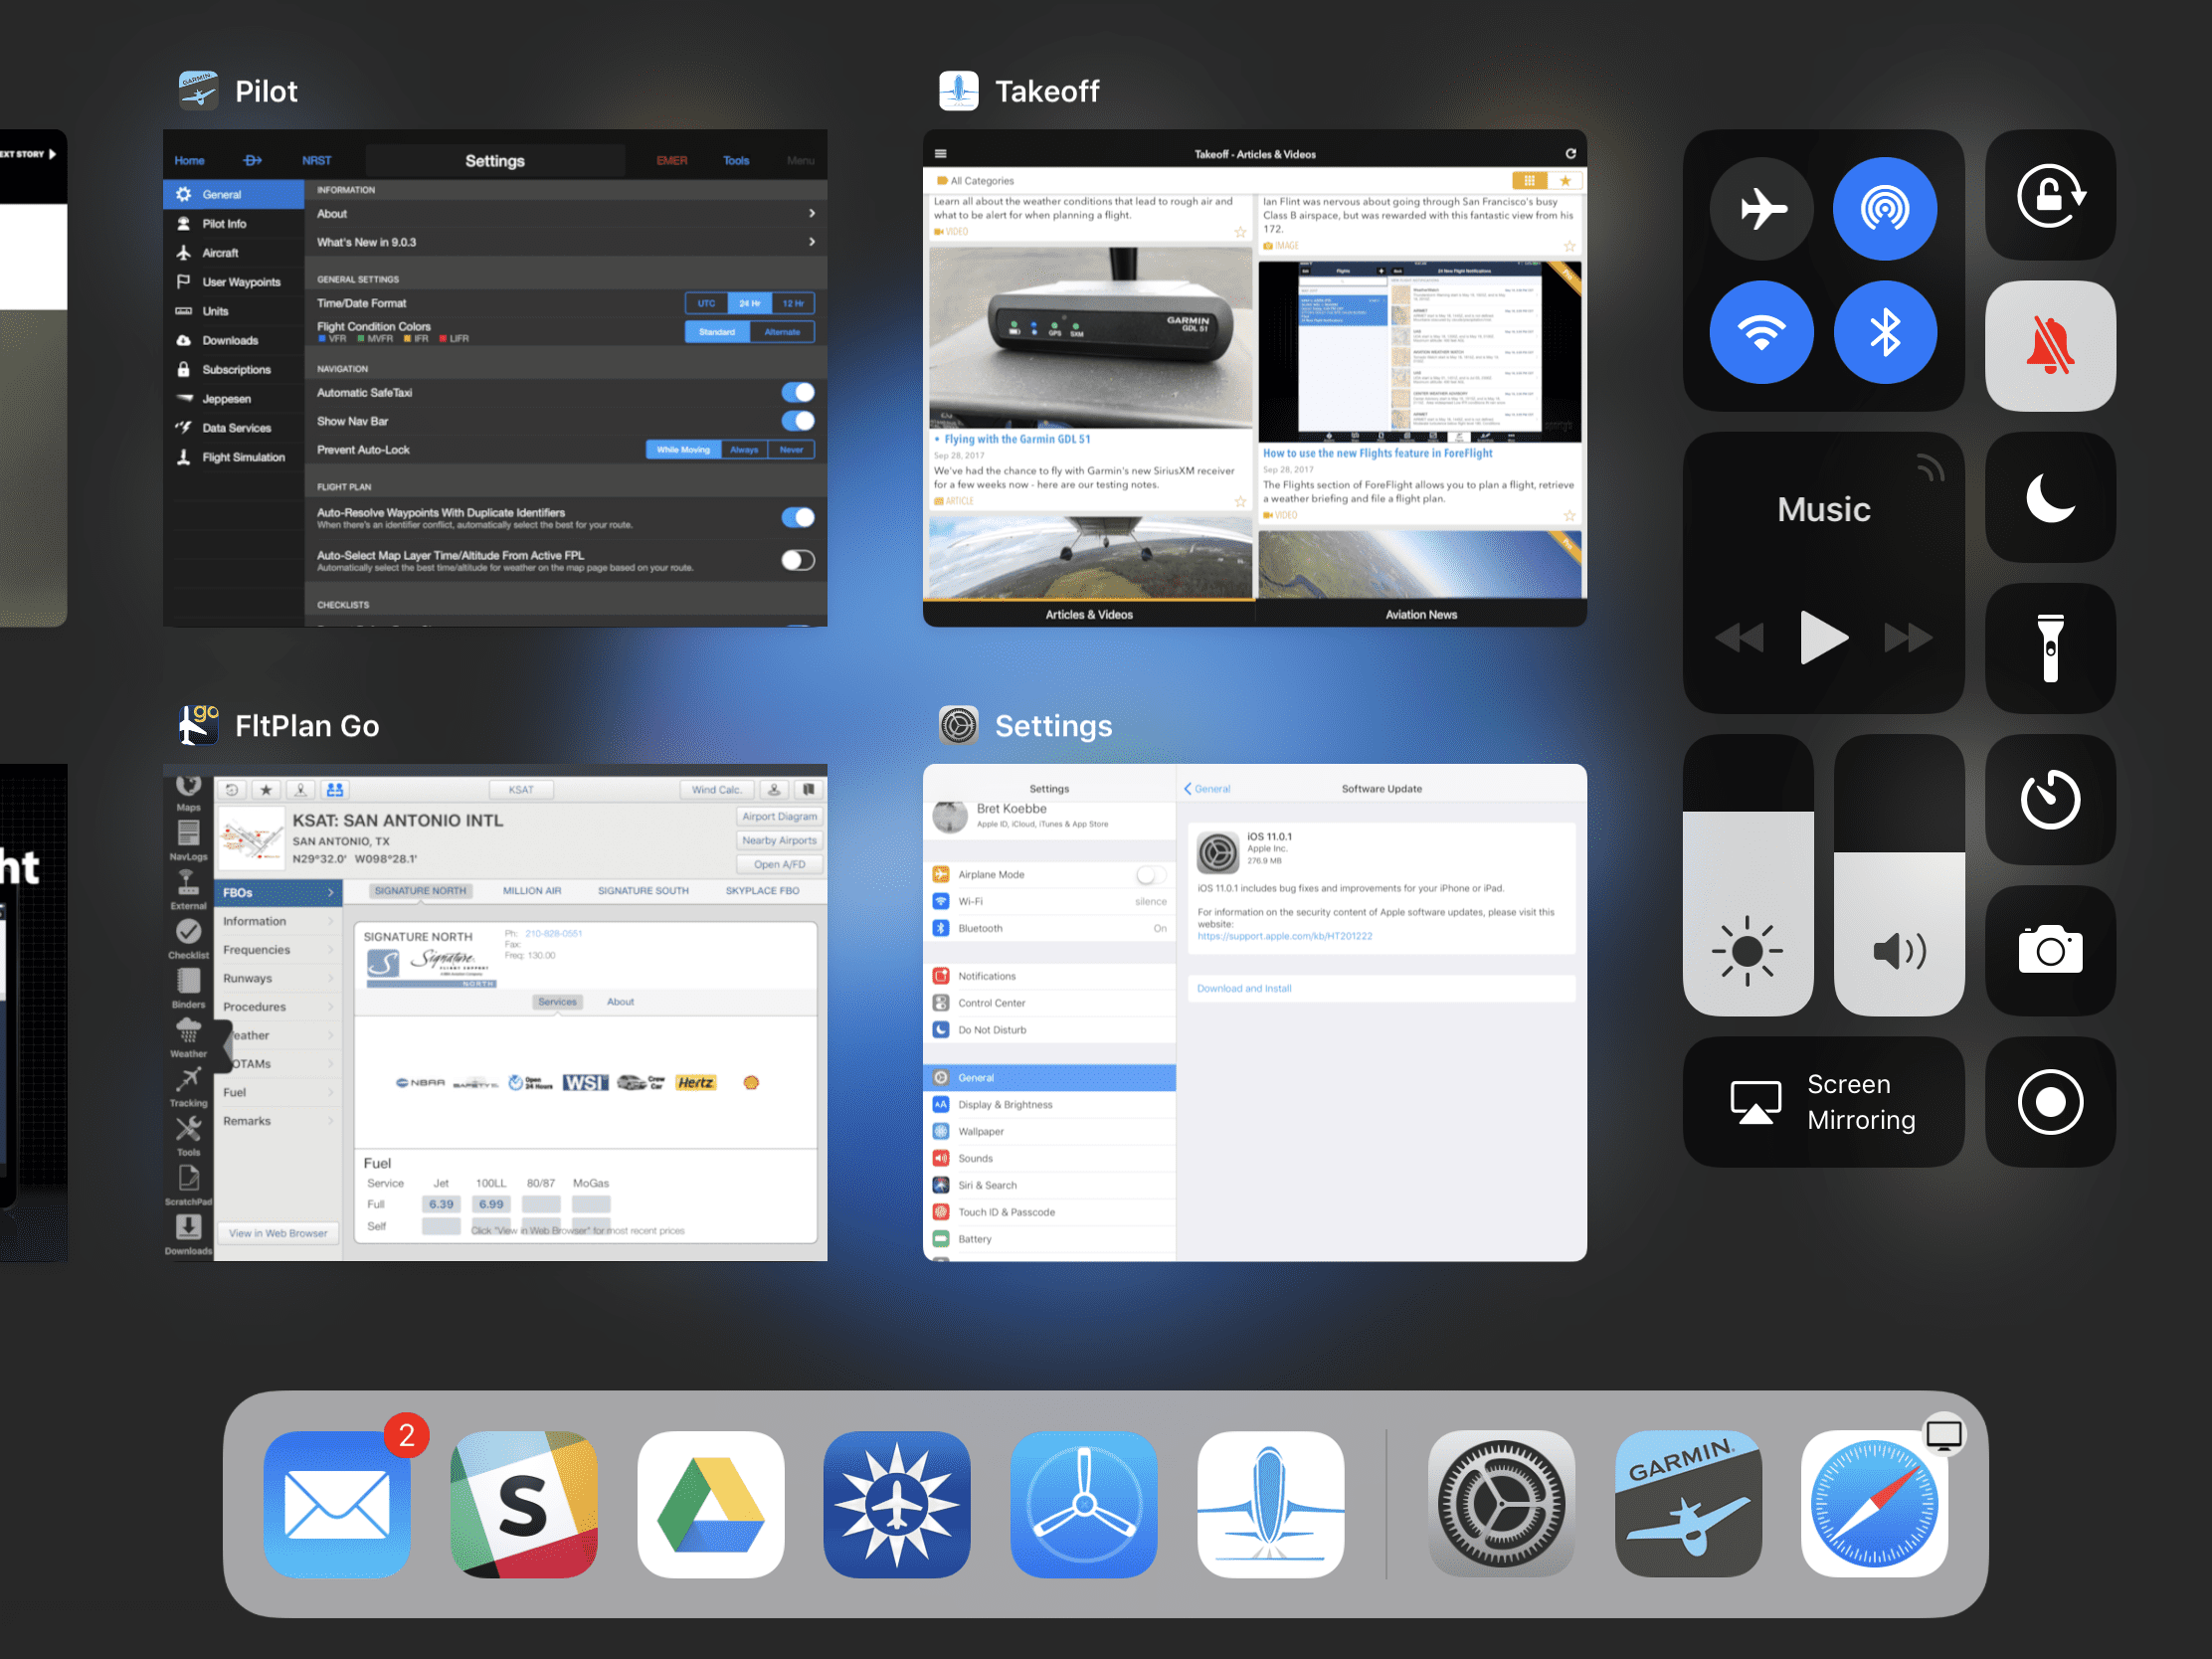Open blue starburst airplane app in dock

(x=897, y=1504)
